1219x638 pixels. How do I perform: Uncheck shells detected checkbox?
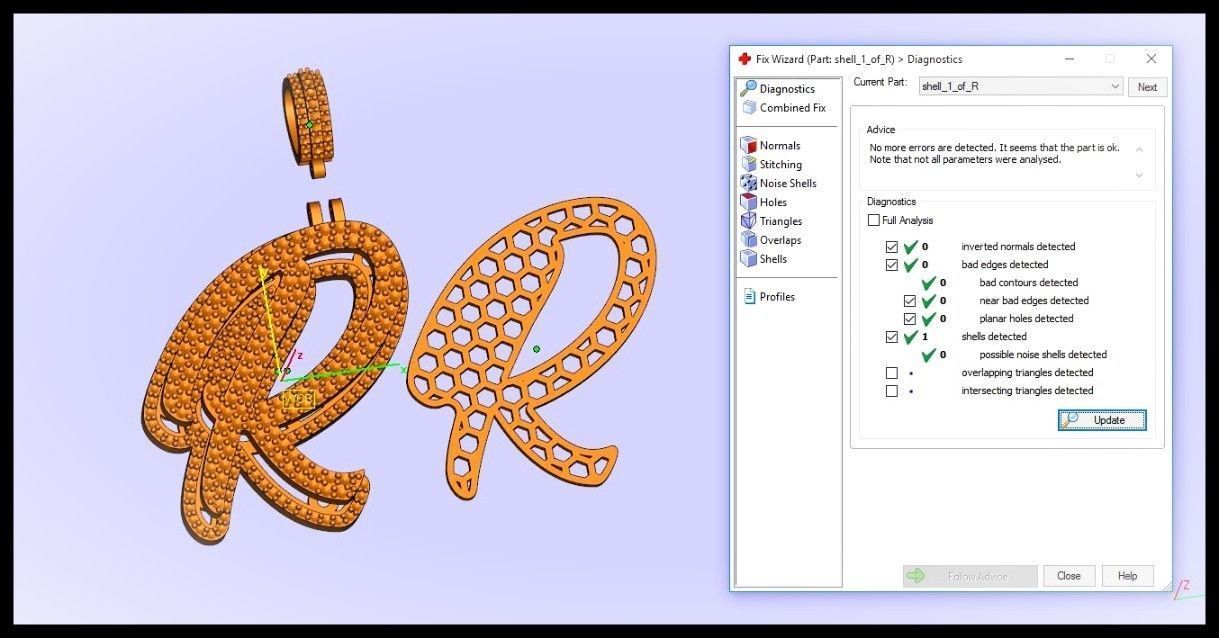tap(892, 337)
